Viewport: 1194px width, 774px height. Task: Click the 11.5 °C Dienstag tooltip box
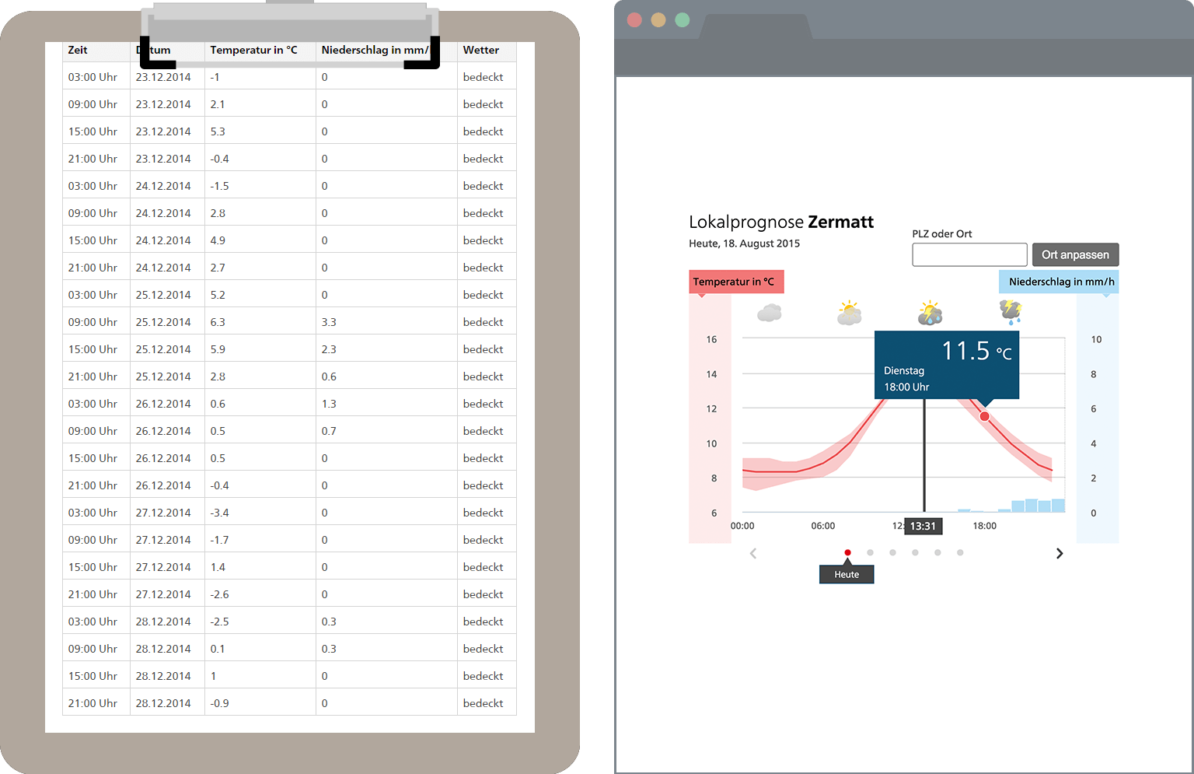946,365
